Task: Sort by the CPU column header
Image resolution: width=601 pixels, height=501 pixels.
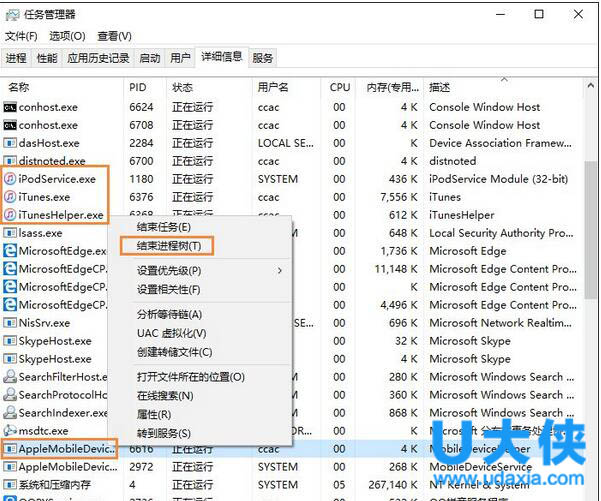Action: tap(340, 88)
